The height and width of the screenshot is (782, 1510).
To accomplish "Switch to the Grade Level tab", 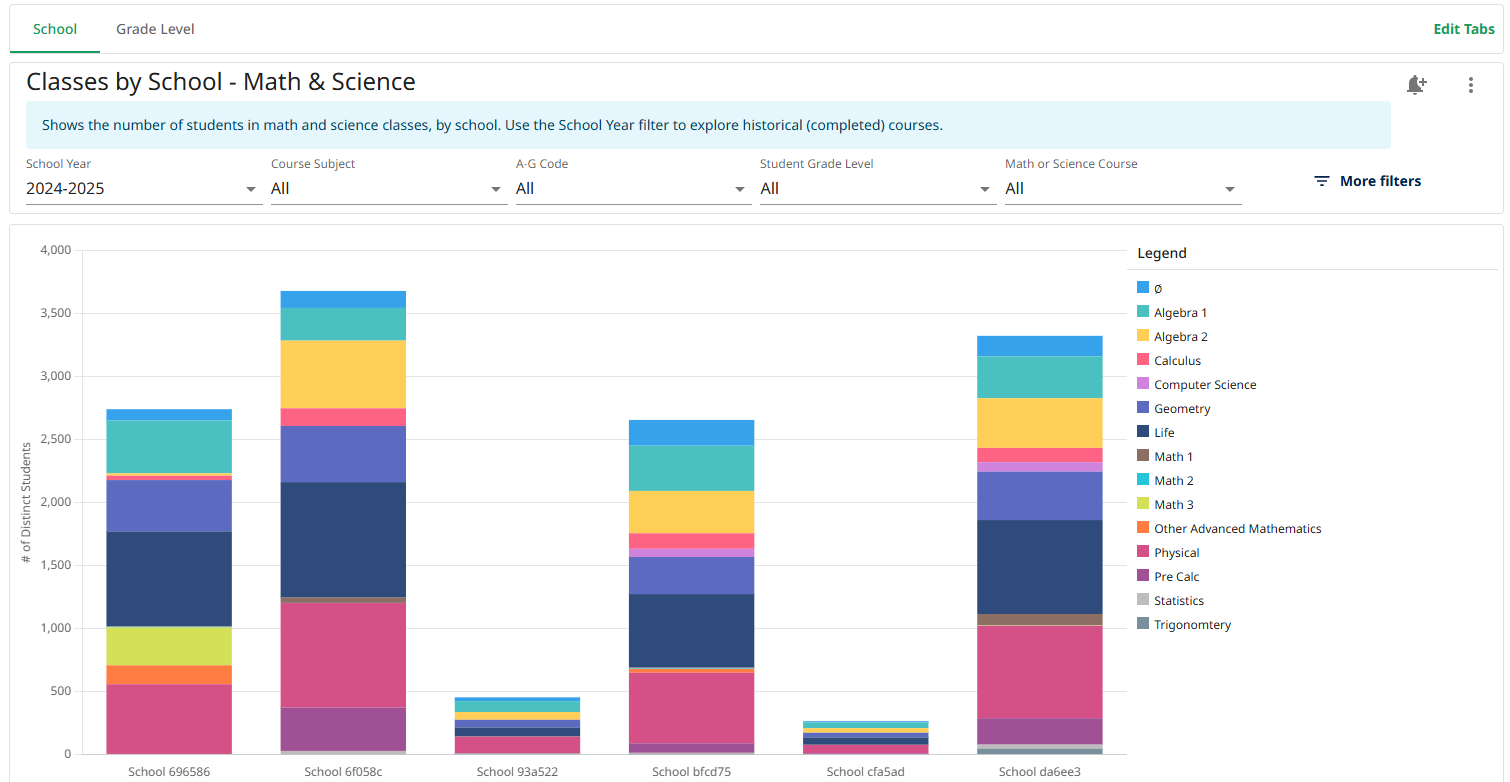I will pos(155,29).
